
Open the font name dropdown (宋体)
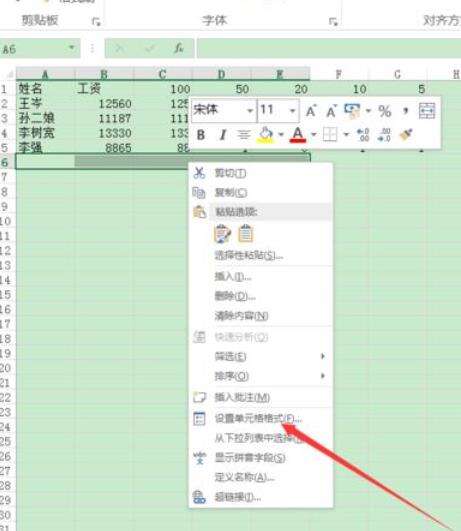[x=250, y=111]
